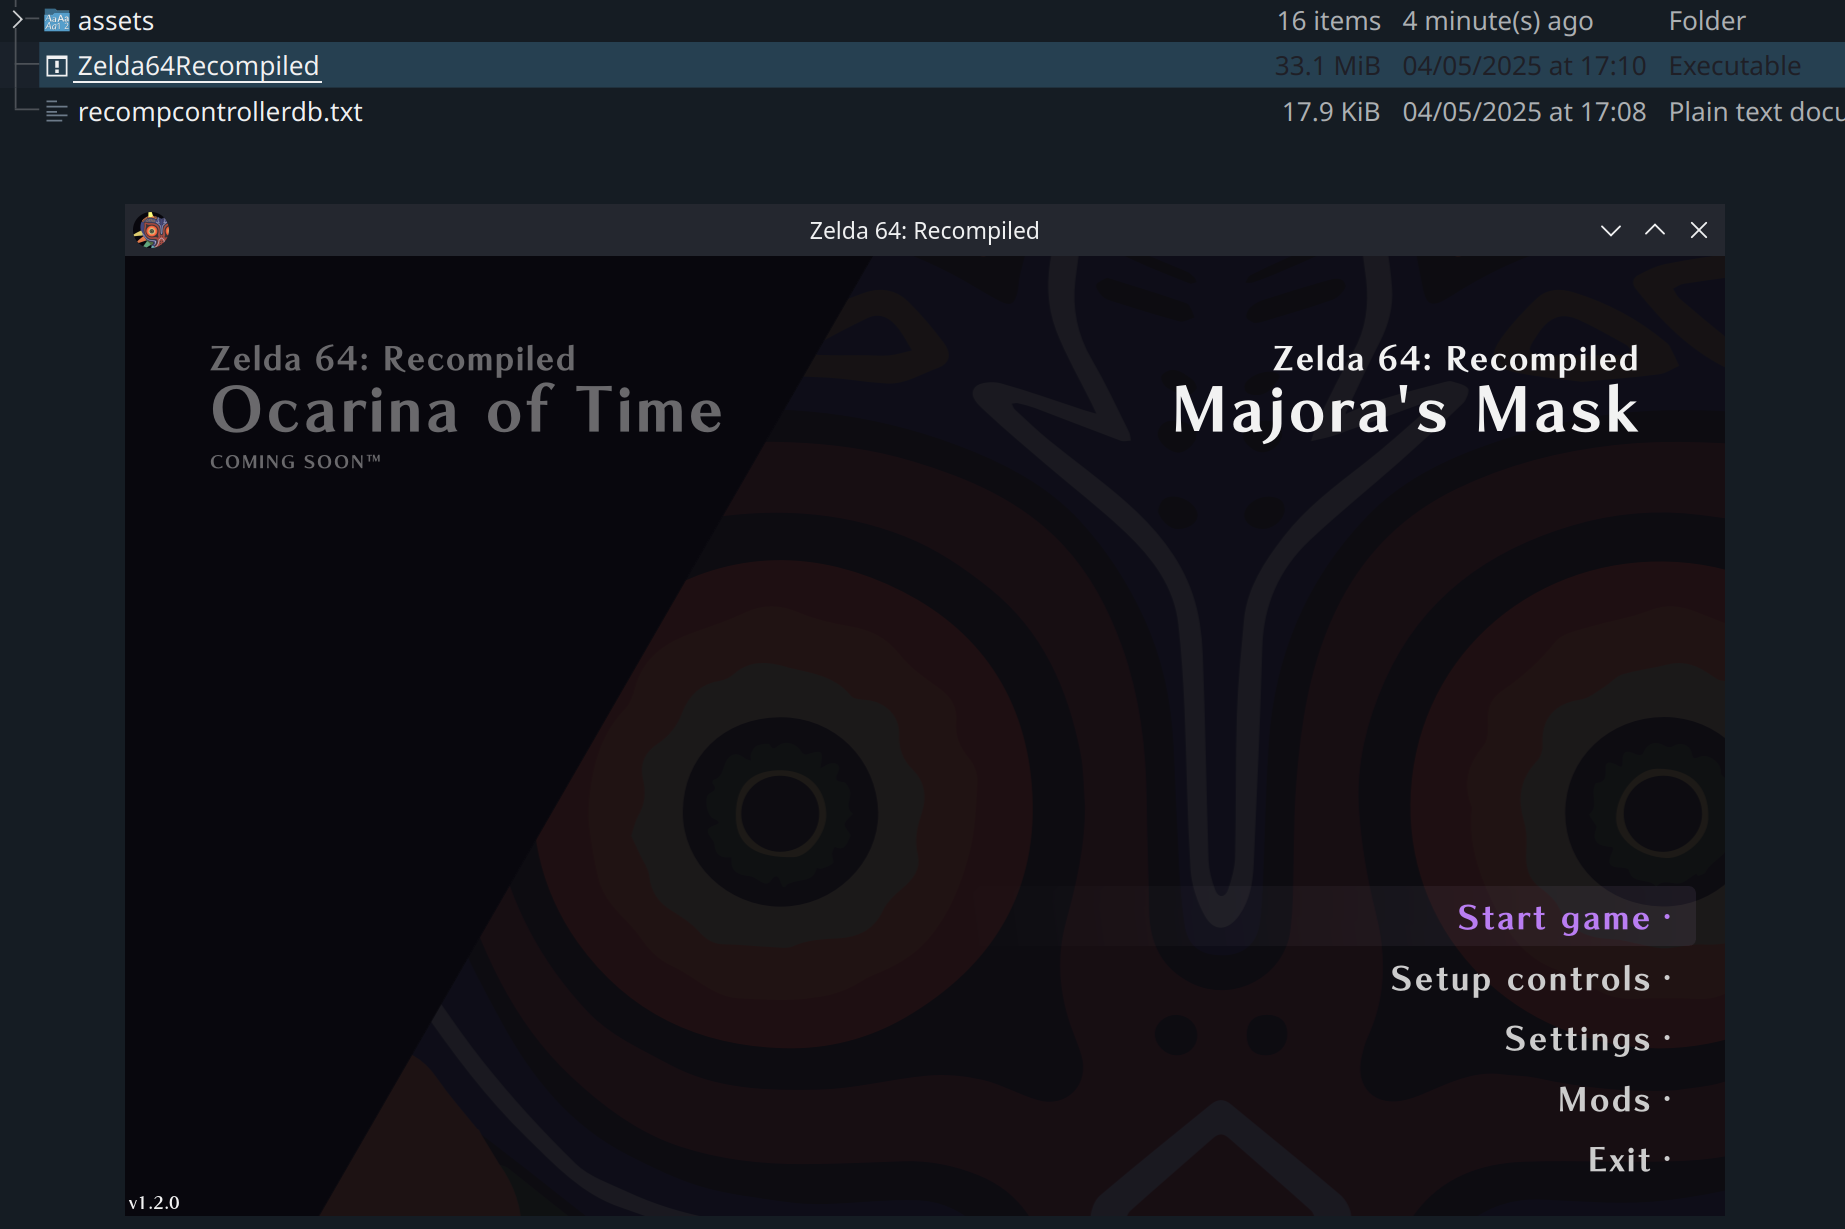Click the Majora's Mask app icon in title bar
This screenshot has width=1845, height=1229.
tap(151, 230)
